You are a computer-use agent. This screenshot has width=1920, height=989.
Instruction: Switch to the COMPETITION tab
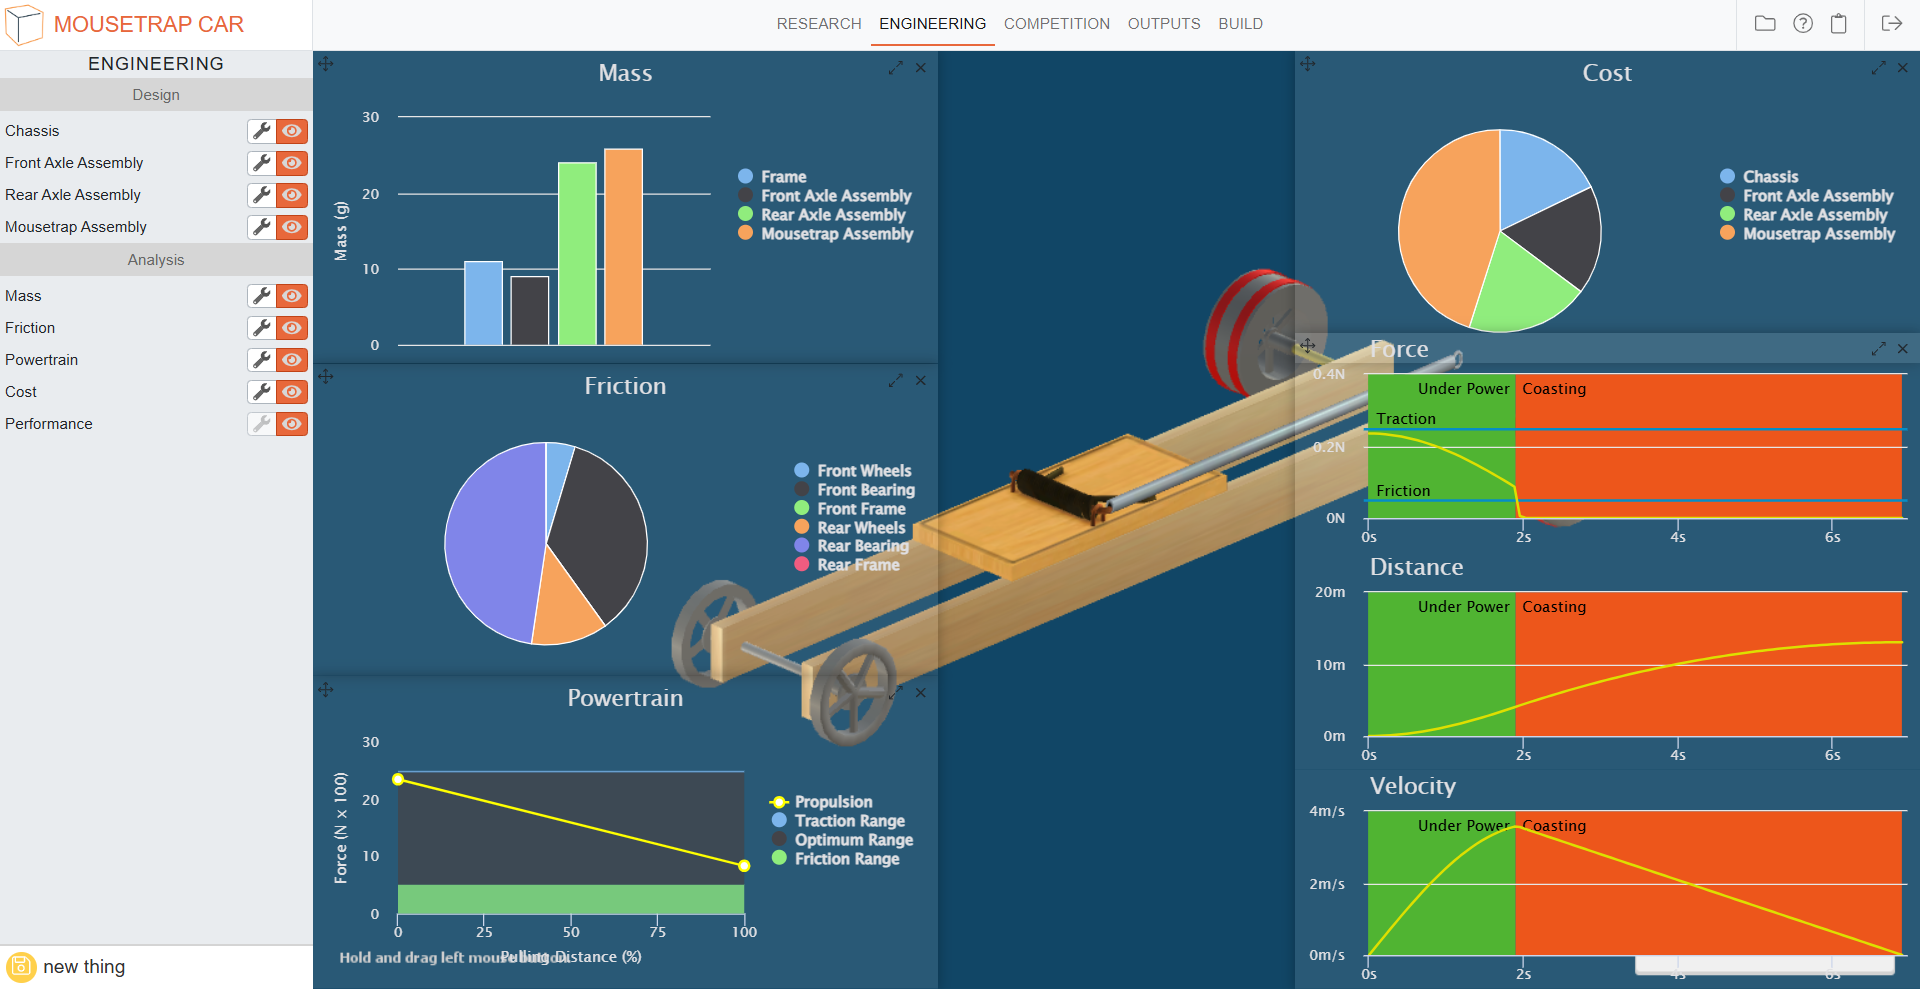point(1056,23)
